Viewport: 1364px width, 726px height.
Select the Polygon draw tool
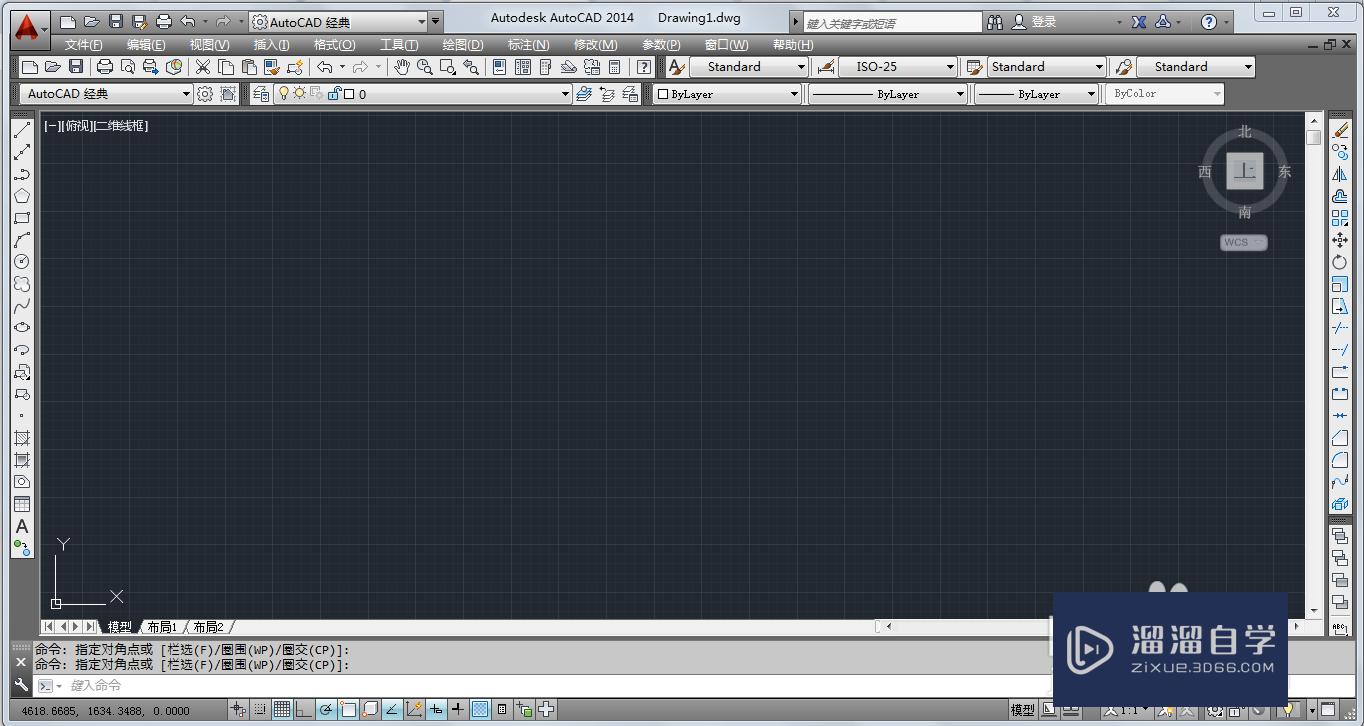point(22,196)
